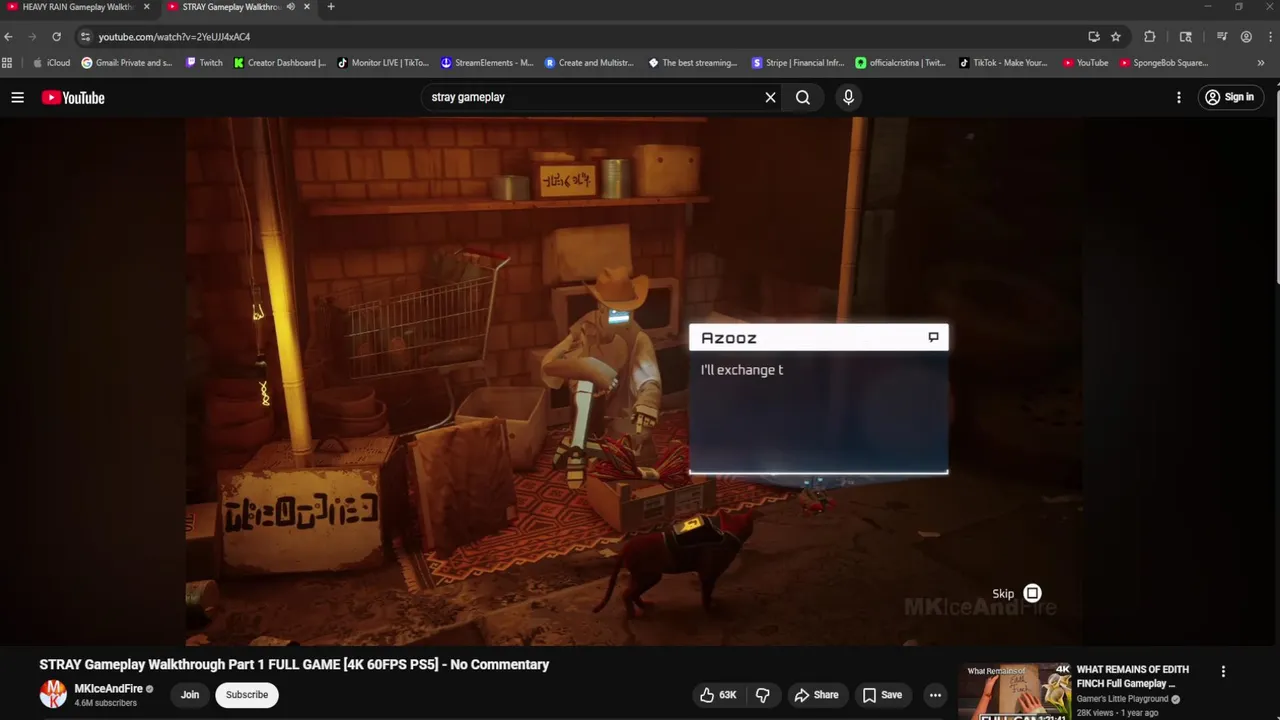The height and width of the screenshot is (720, 1280).
Task: Select the STRAY Gameplay Walkthrough video title
Action: [294, 664]
